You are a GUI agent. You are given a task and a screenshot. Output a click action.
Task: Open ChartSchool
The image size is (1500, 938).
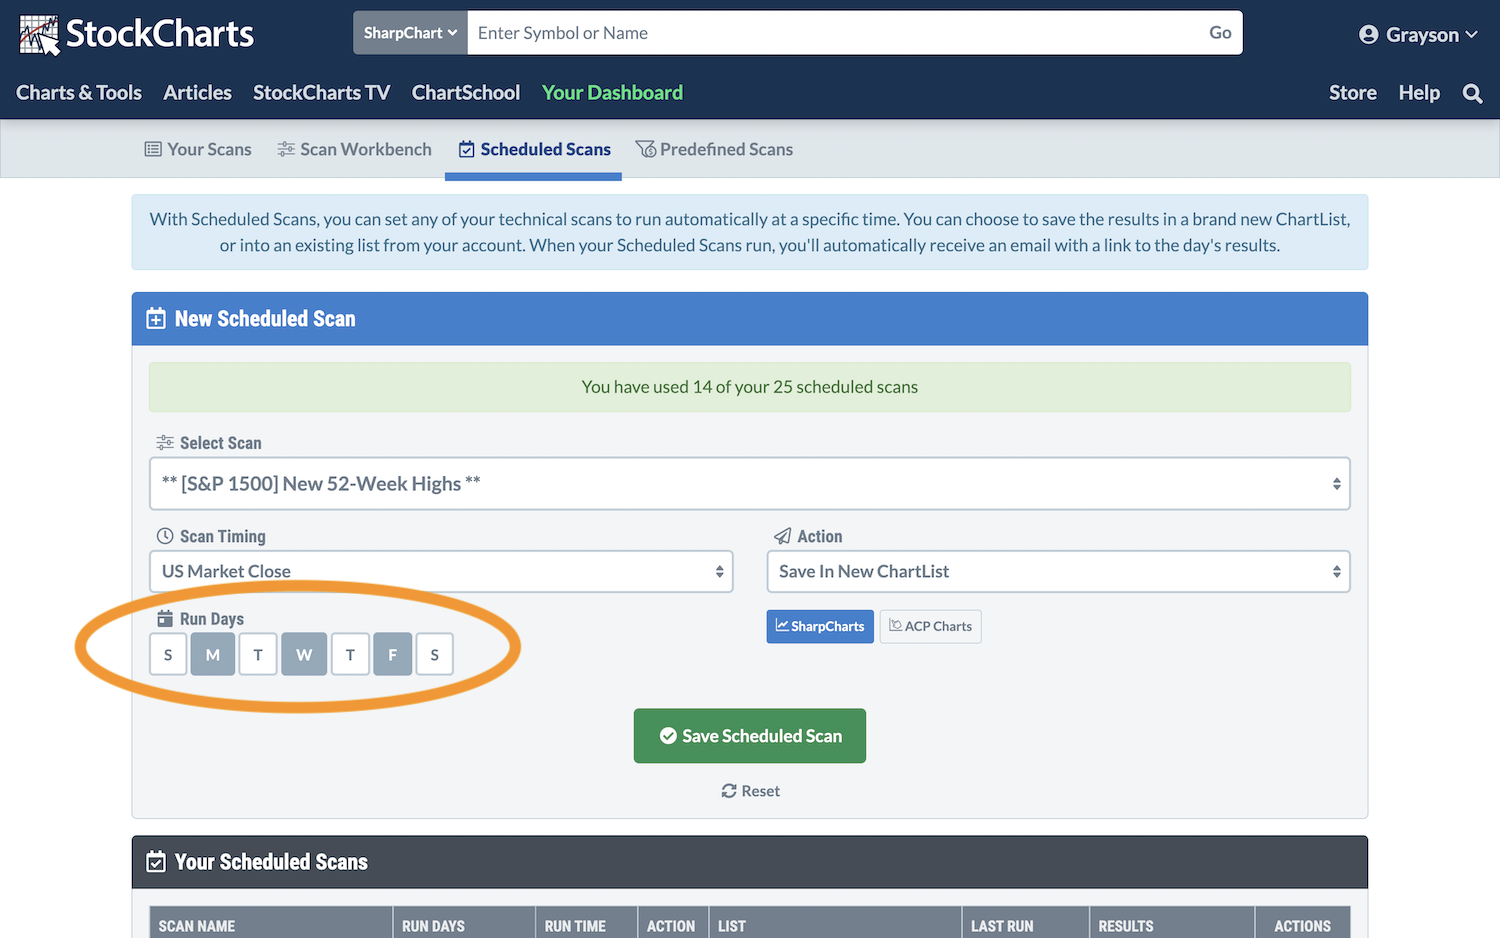pyautogui.click(x=466, y=93)
